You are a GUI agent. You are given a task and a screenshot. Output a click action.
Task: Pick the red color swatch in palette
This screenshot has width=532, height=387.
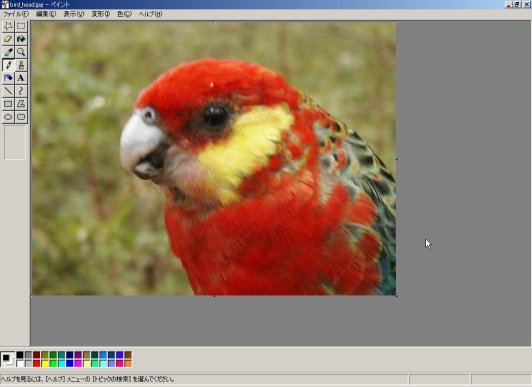[37, 364]
